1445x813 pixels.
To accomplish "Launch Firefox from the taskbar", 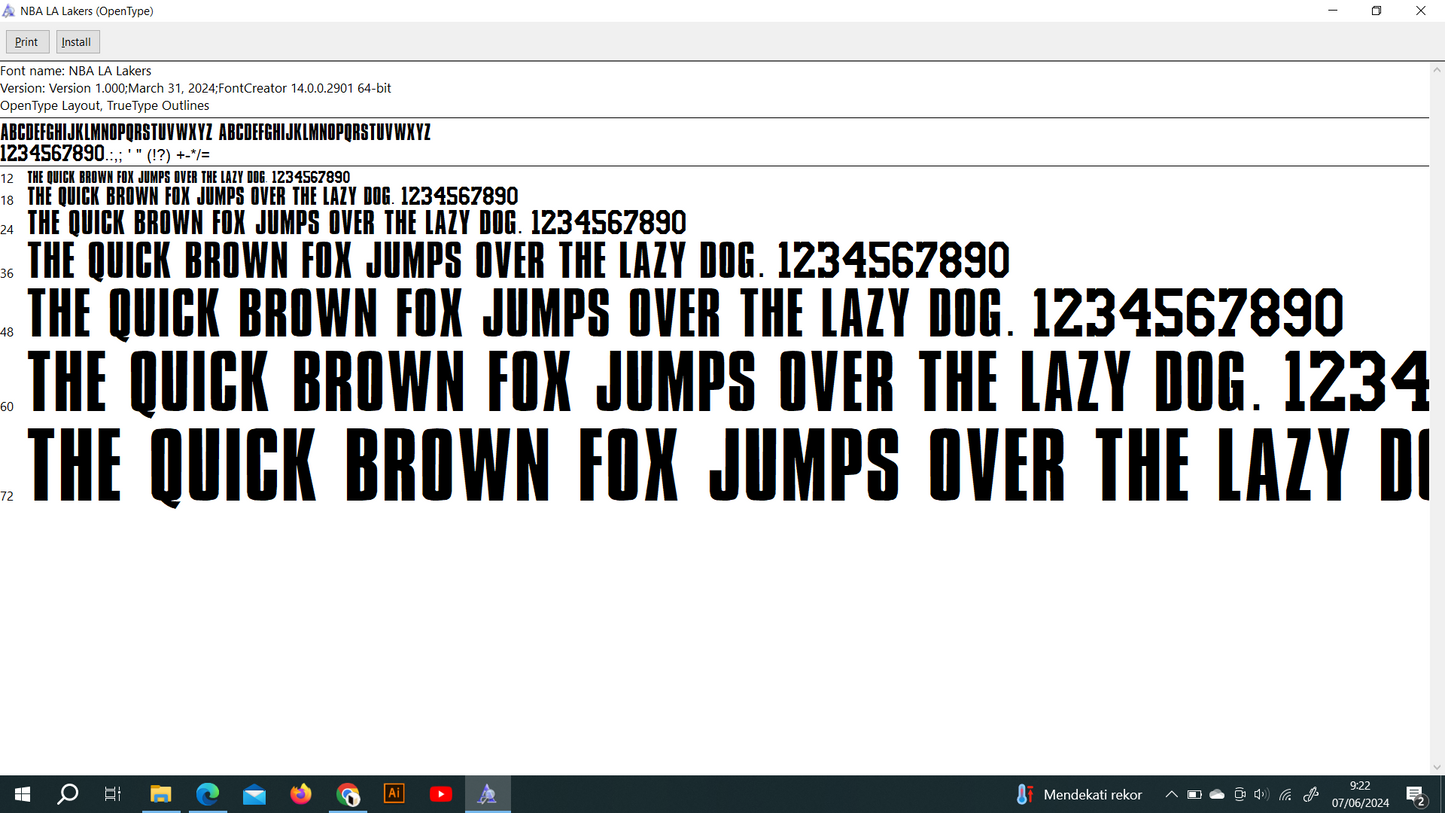I will point(301,794).
